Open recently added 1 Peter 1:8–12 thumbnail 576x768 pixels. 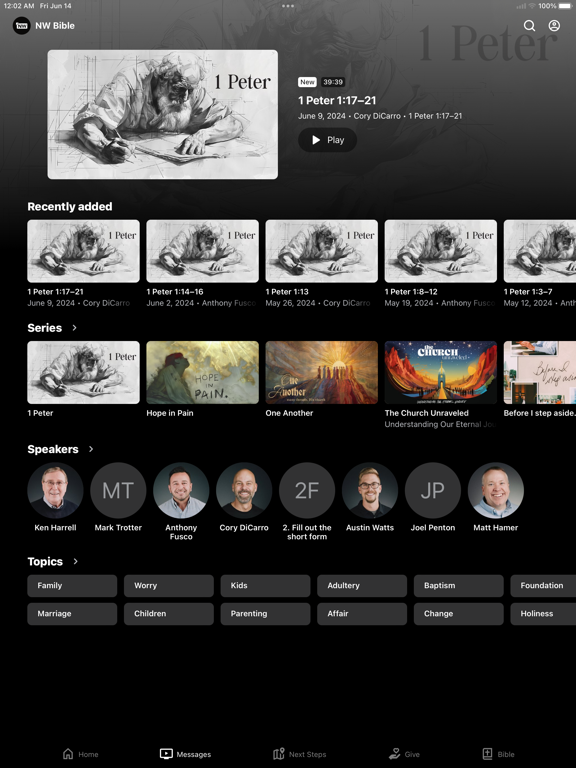(440, 251)
